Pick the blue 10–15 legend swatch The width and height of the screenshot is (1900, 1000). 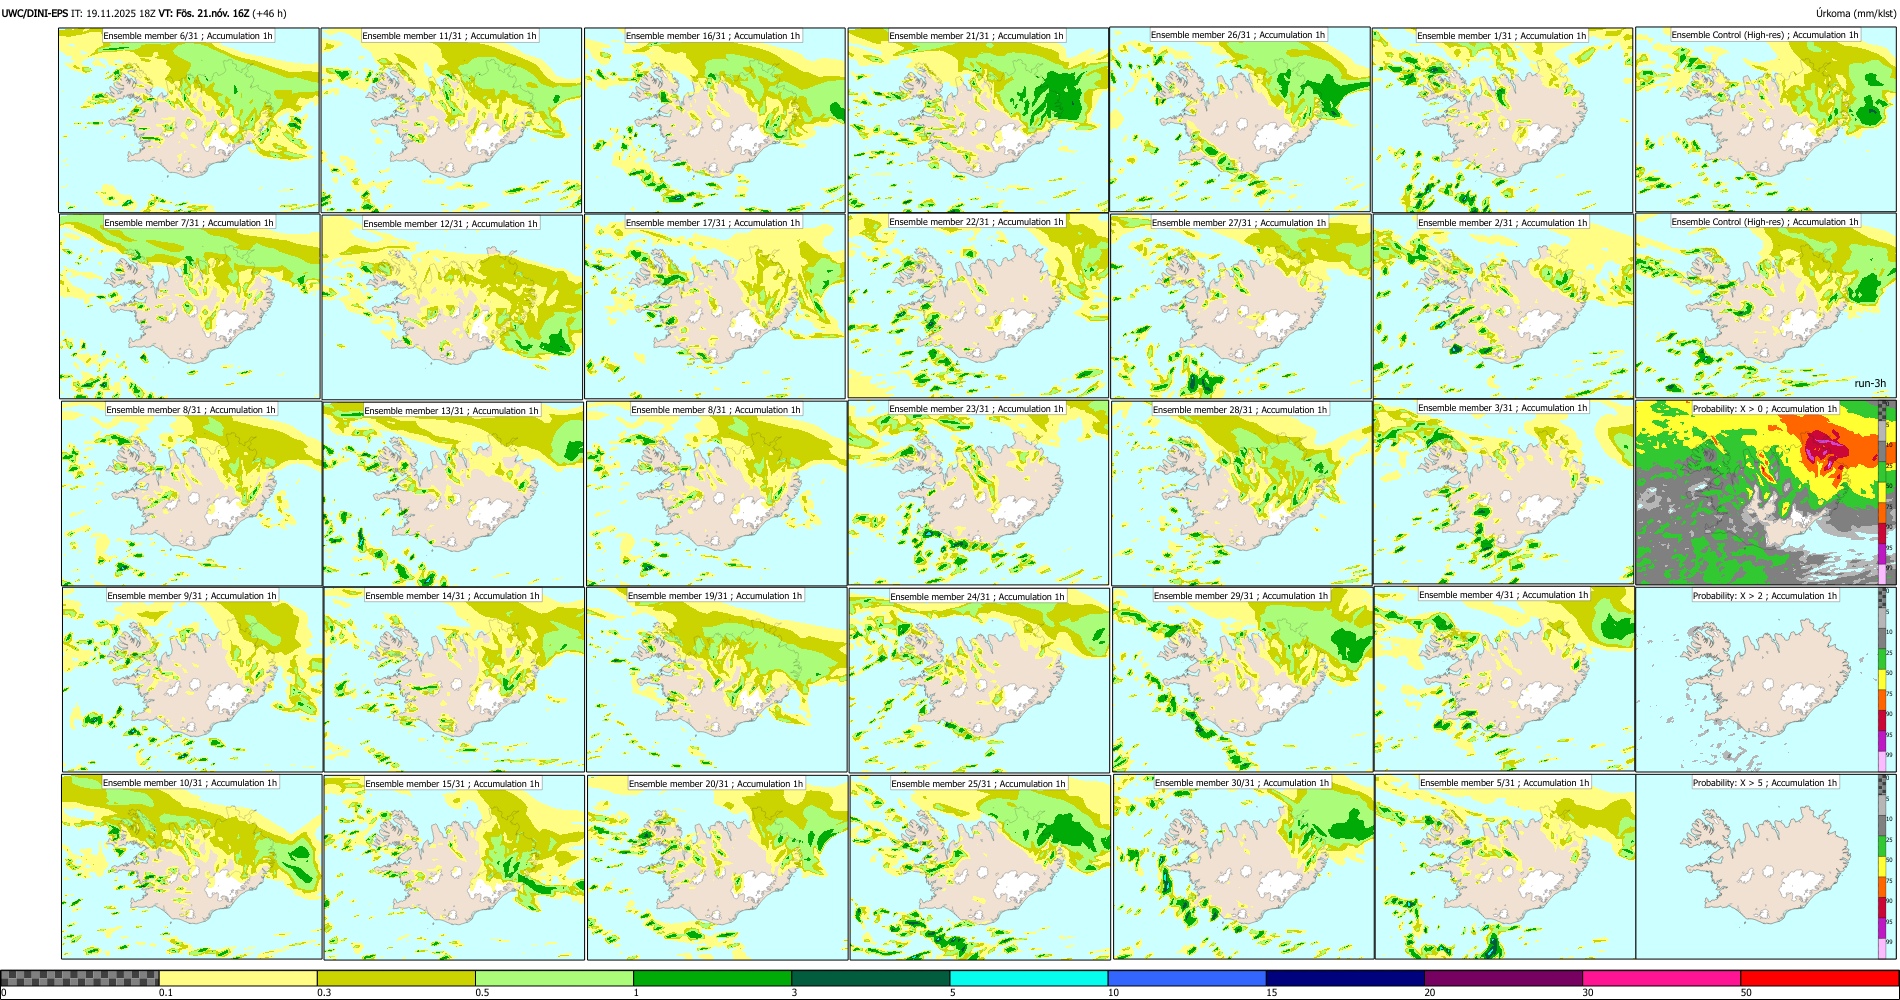[1187, 978]
